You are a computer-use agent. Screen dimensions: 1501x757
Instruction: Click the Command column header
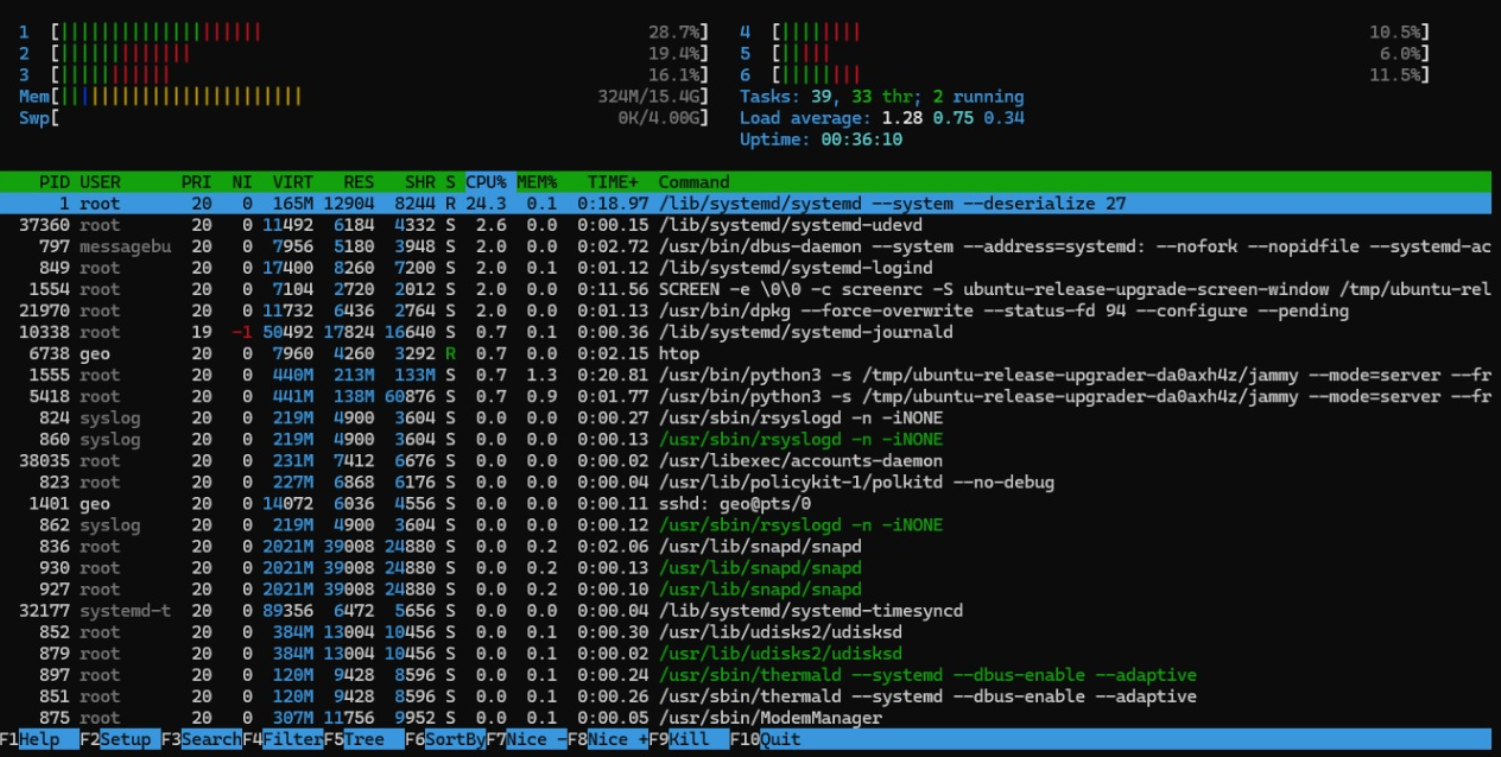click(693, 182)
